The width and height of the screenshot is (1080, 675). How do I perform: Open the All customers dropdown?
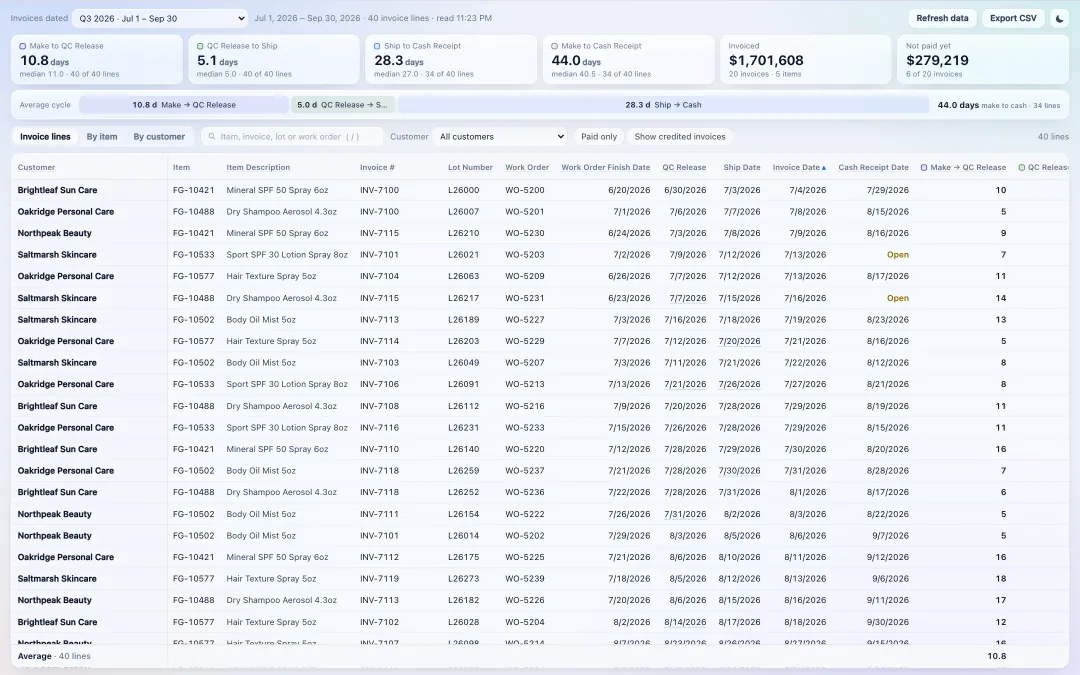[501, 136]
